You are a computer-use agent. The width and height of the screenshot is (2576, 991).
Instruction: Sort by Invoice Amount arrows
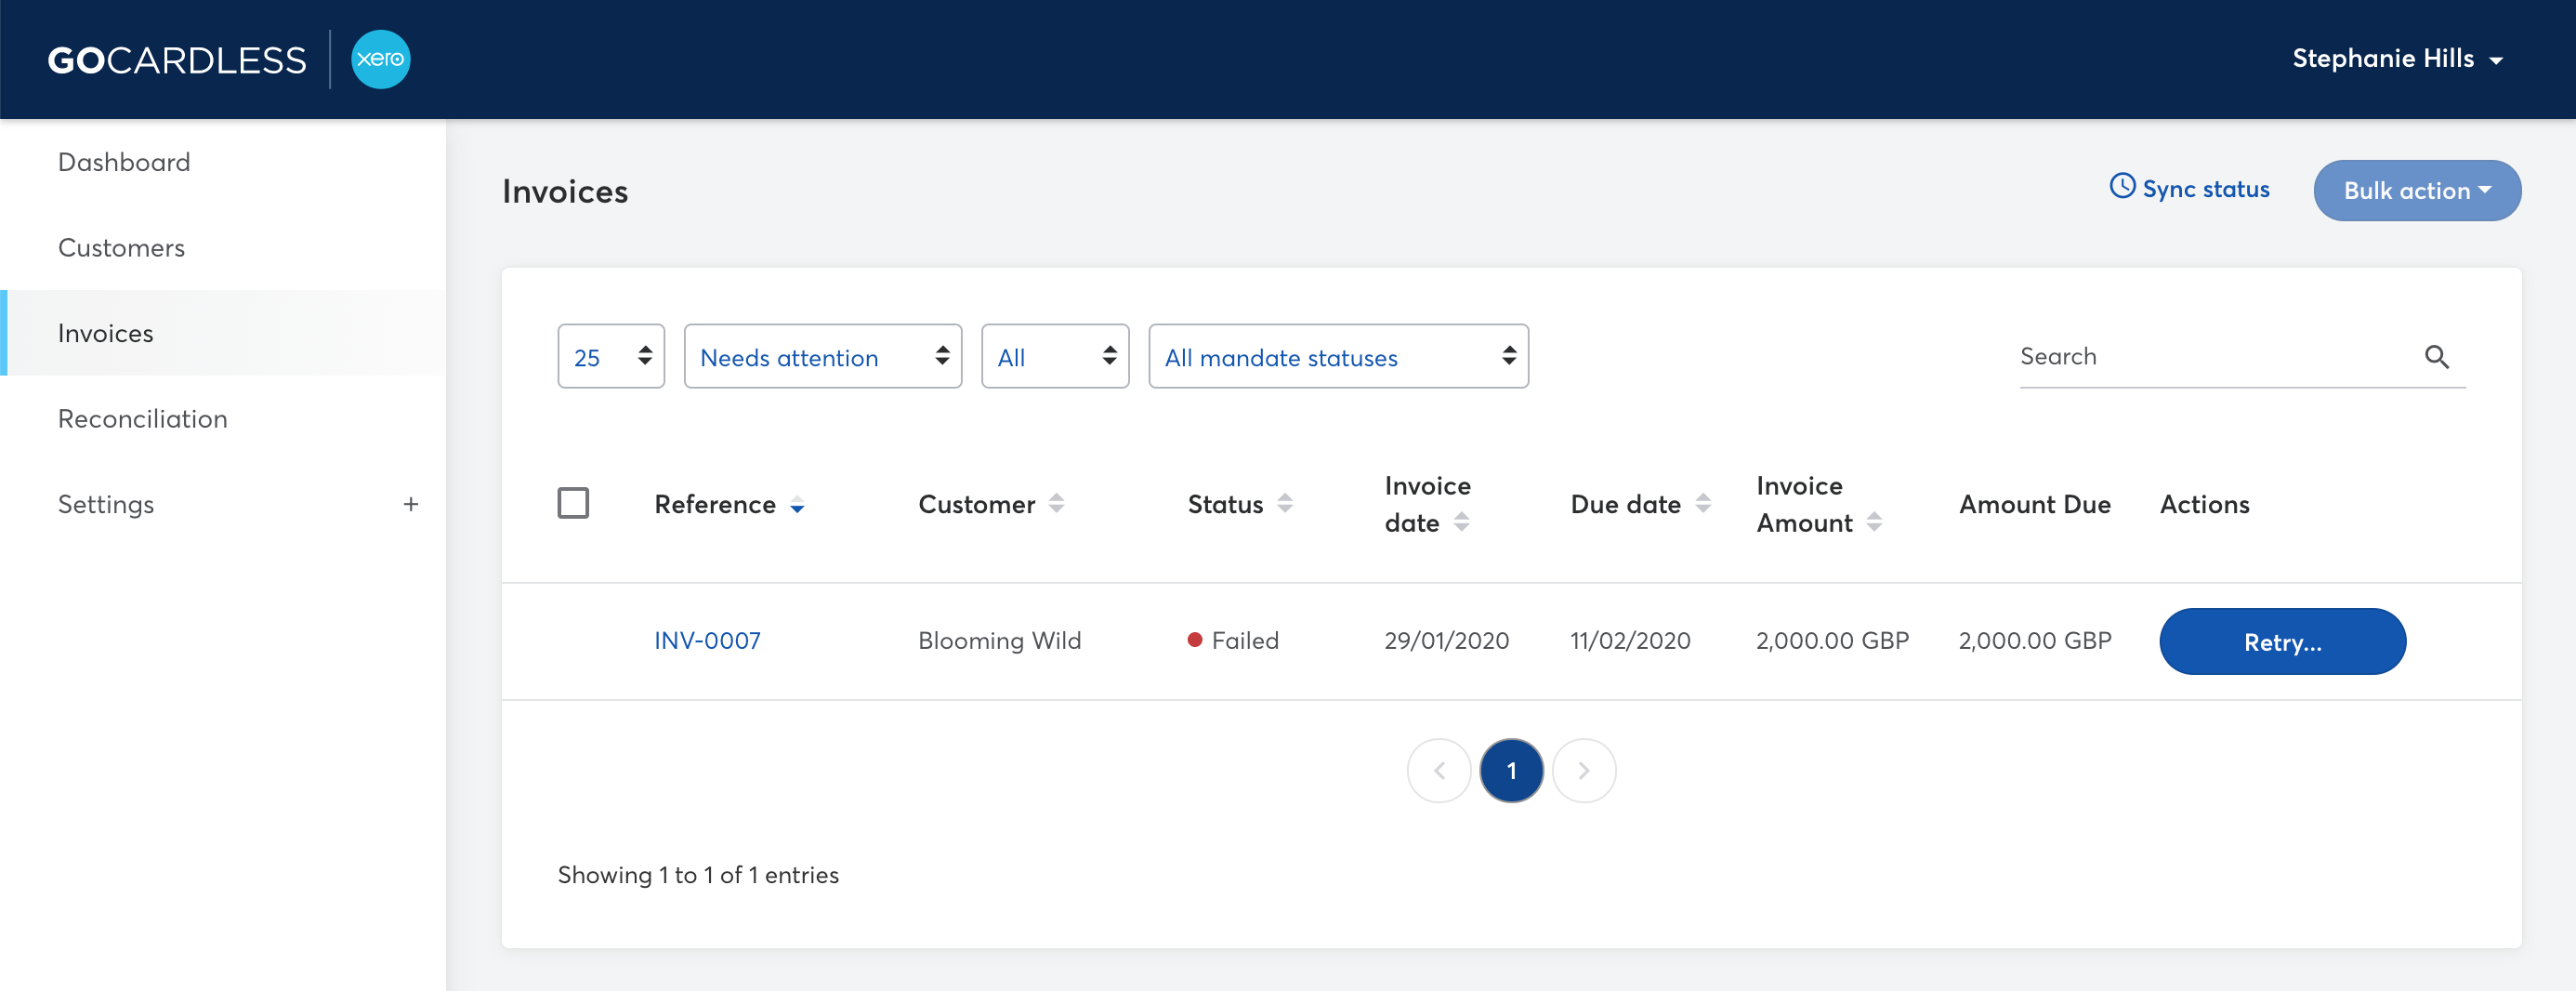[1874, 522]
